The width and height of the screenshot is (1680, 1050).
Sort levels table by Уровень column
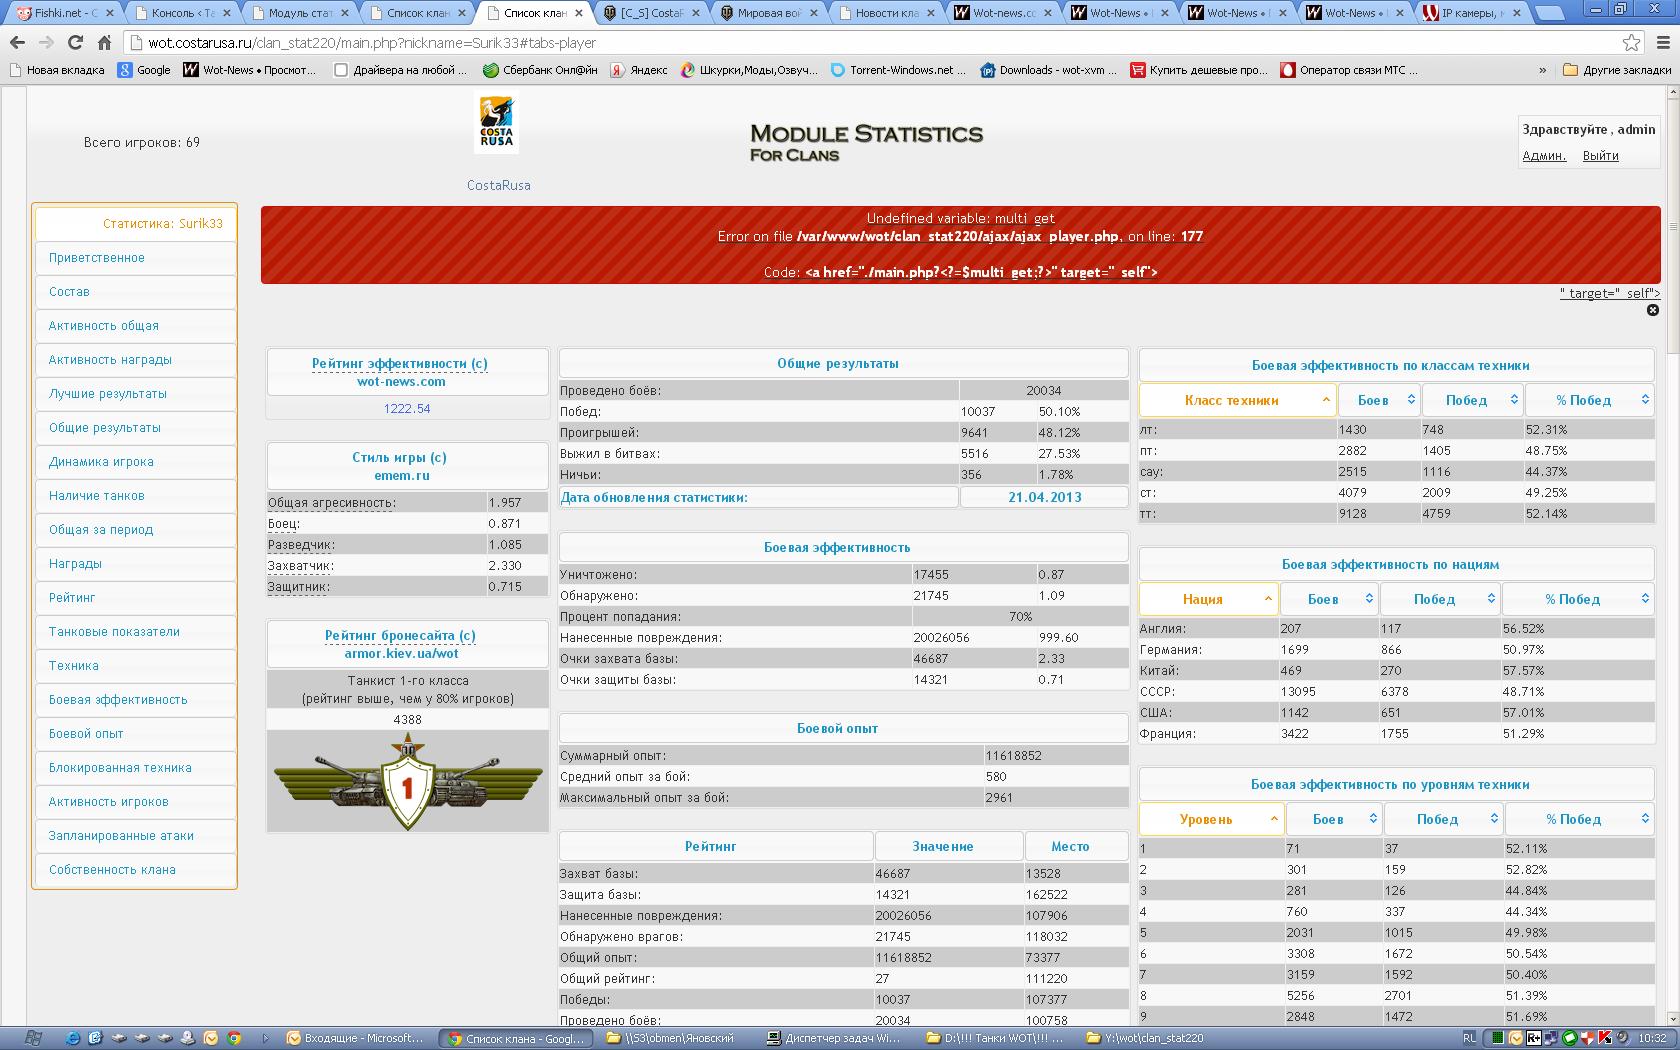pyautogui.click(x=1210, y=819)
